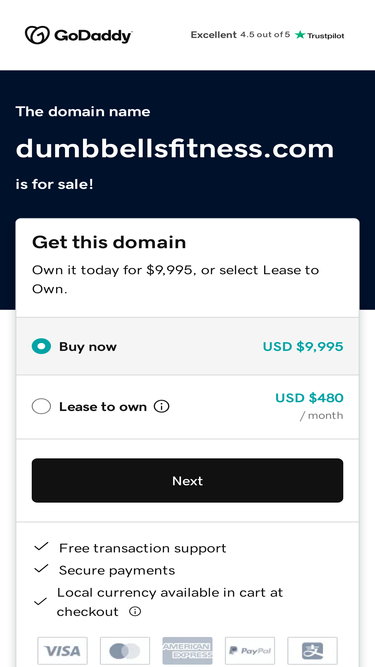The width and height of the screenshot is (375, 667).
Task: Click the PayPal payment icon
Action: (250, 650)
